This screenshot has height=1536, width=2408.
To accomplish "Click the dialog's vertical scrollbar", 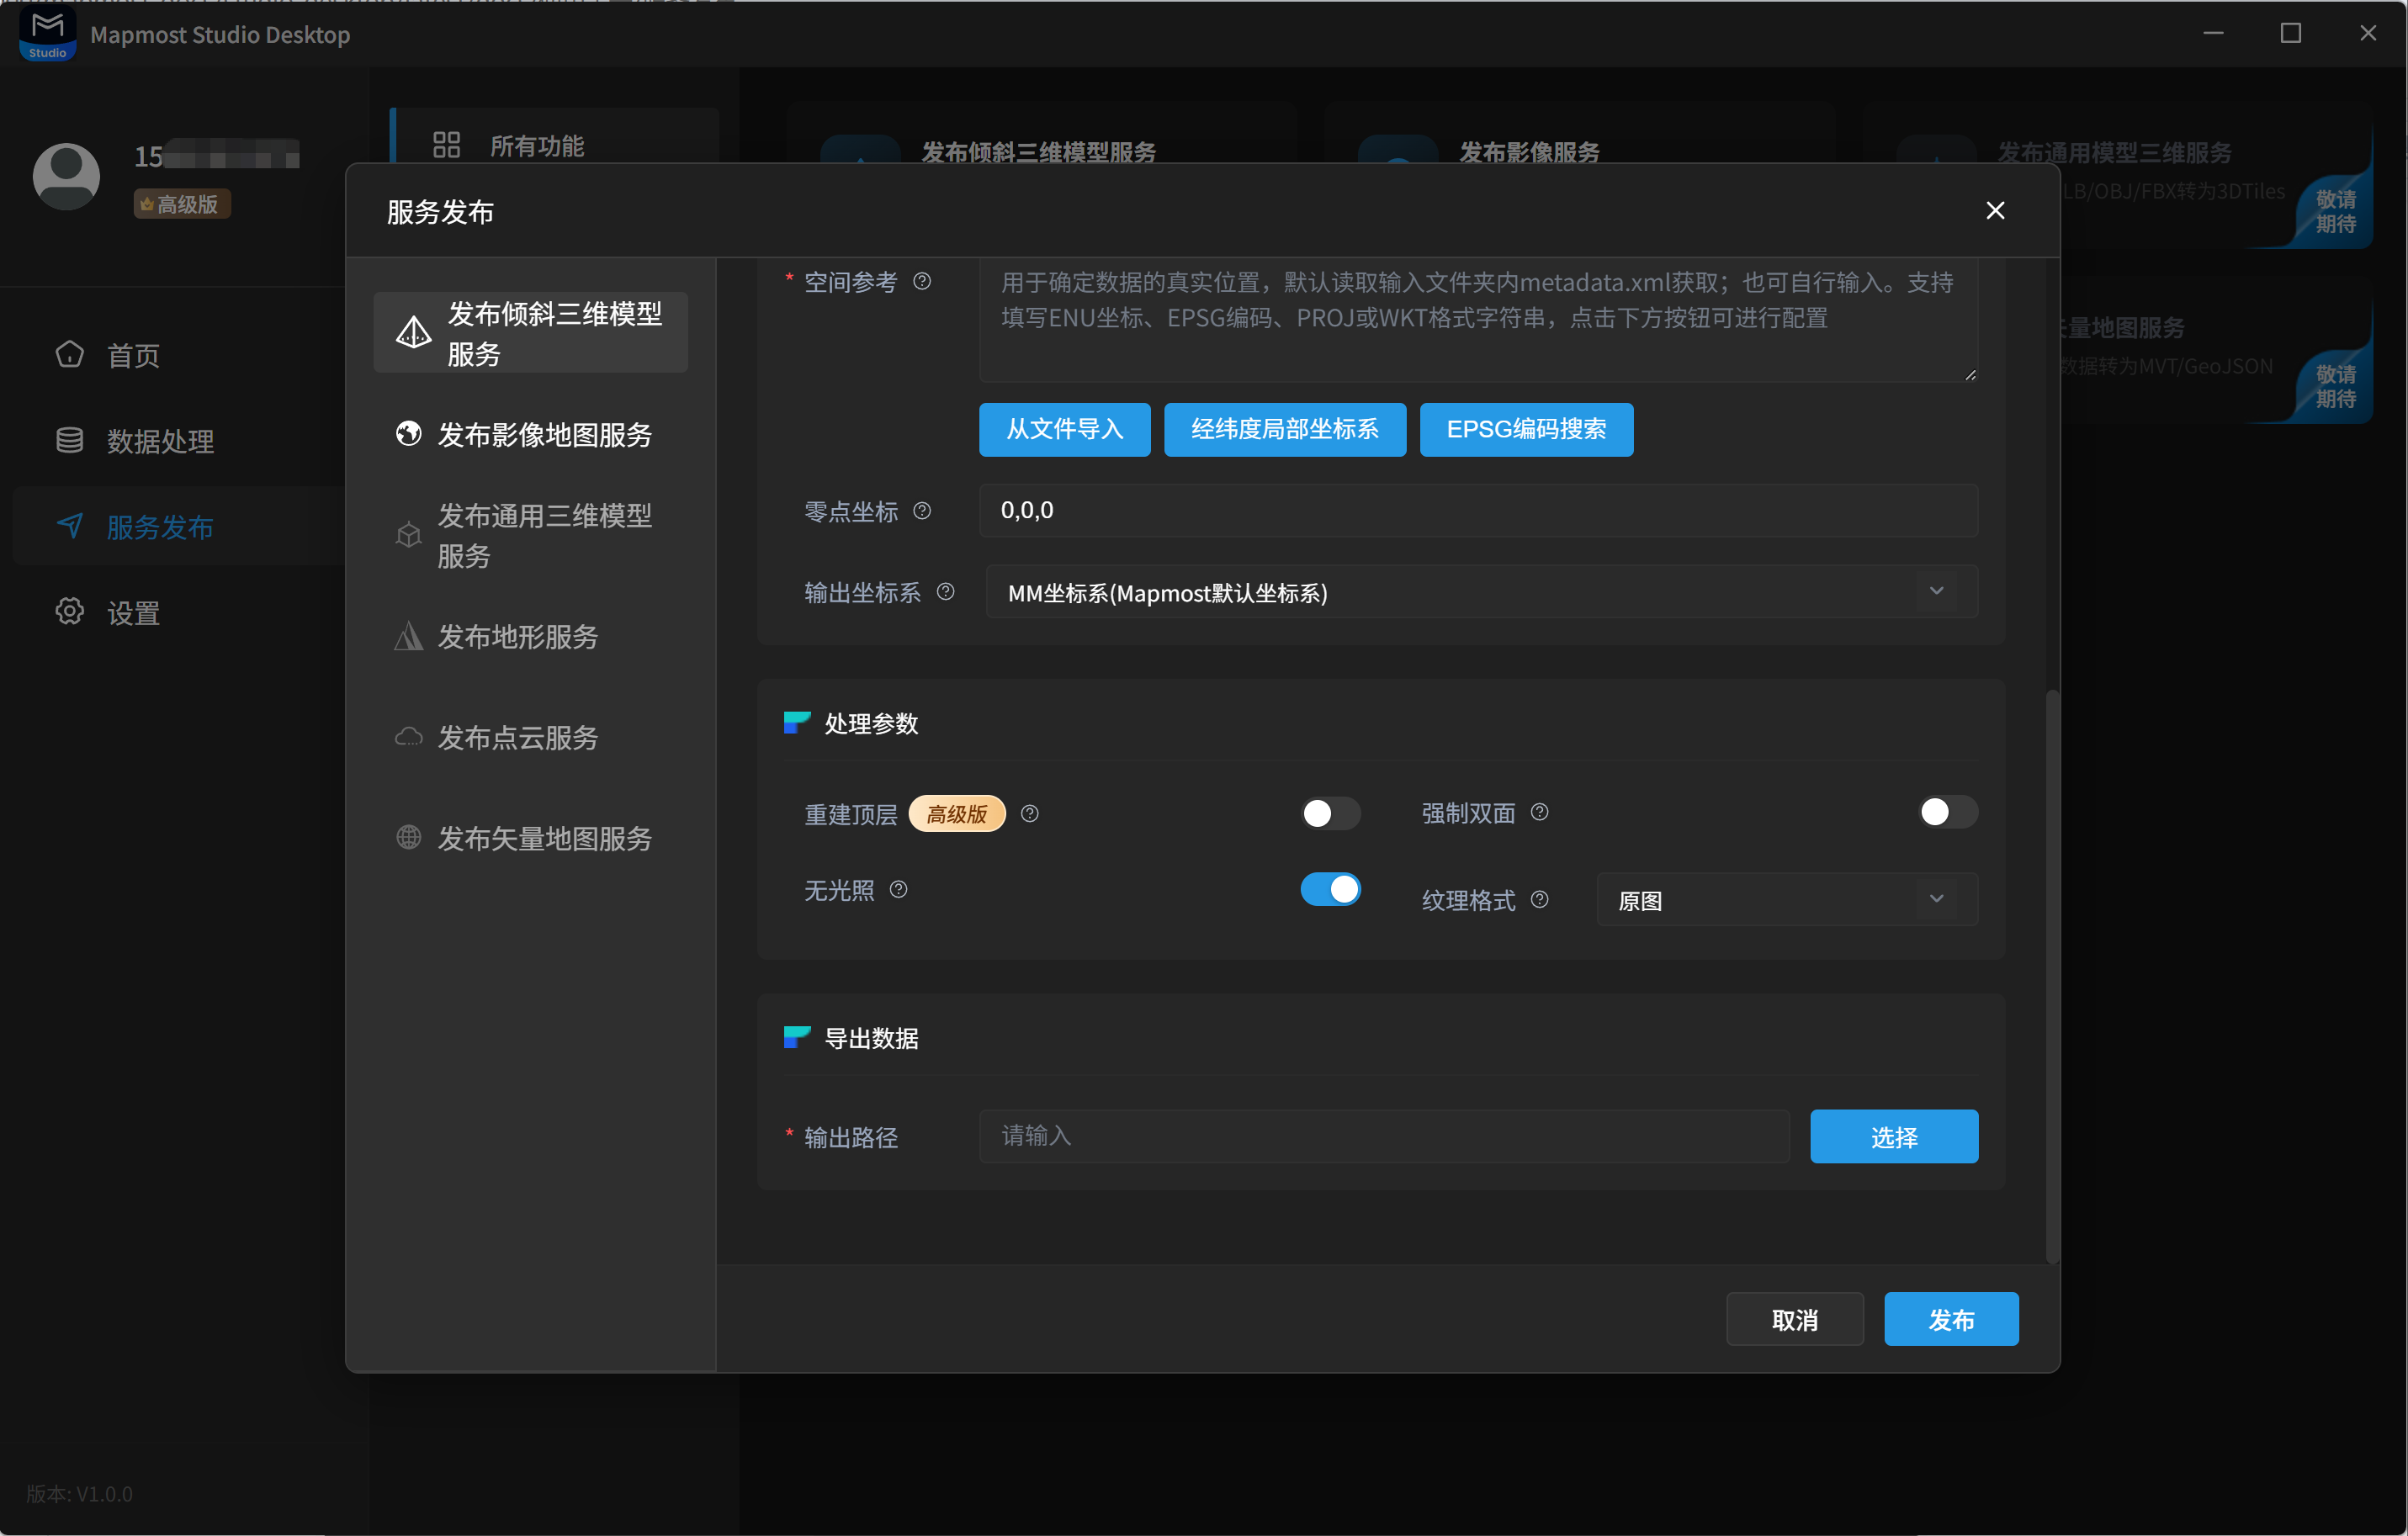I will pos(2051,975).
